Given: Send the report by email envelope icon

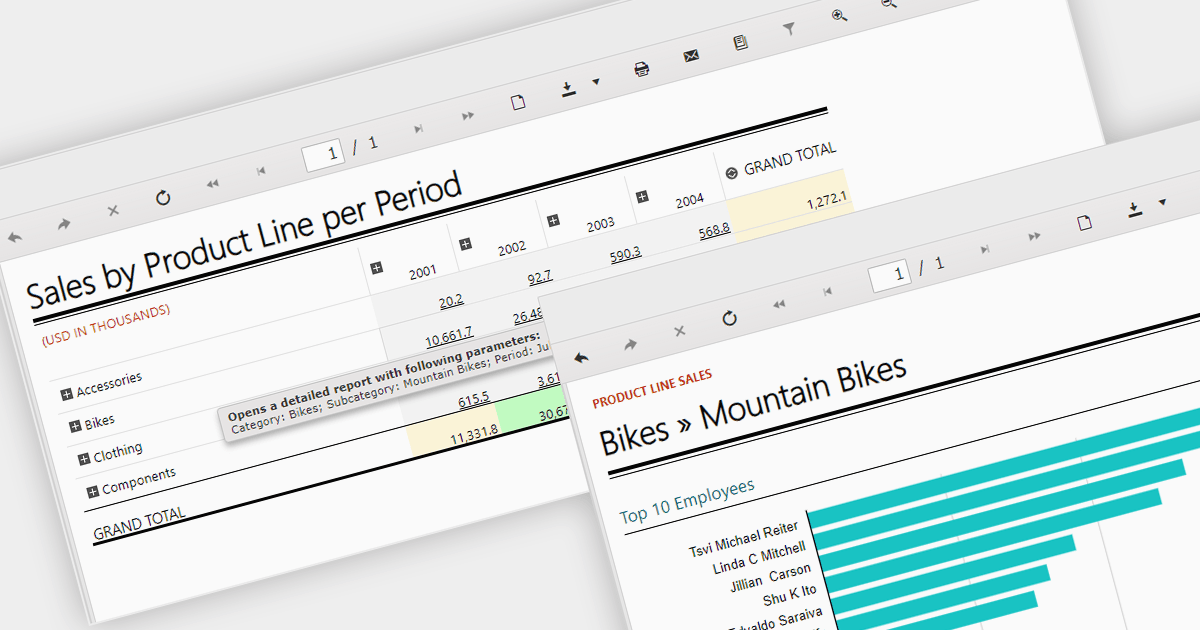Looking at the screenshot, I should (691, 56).
